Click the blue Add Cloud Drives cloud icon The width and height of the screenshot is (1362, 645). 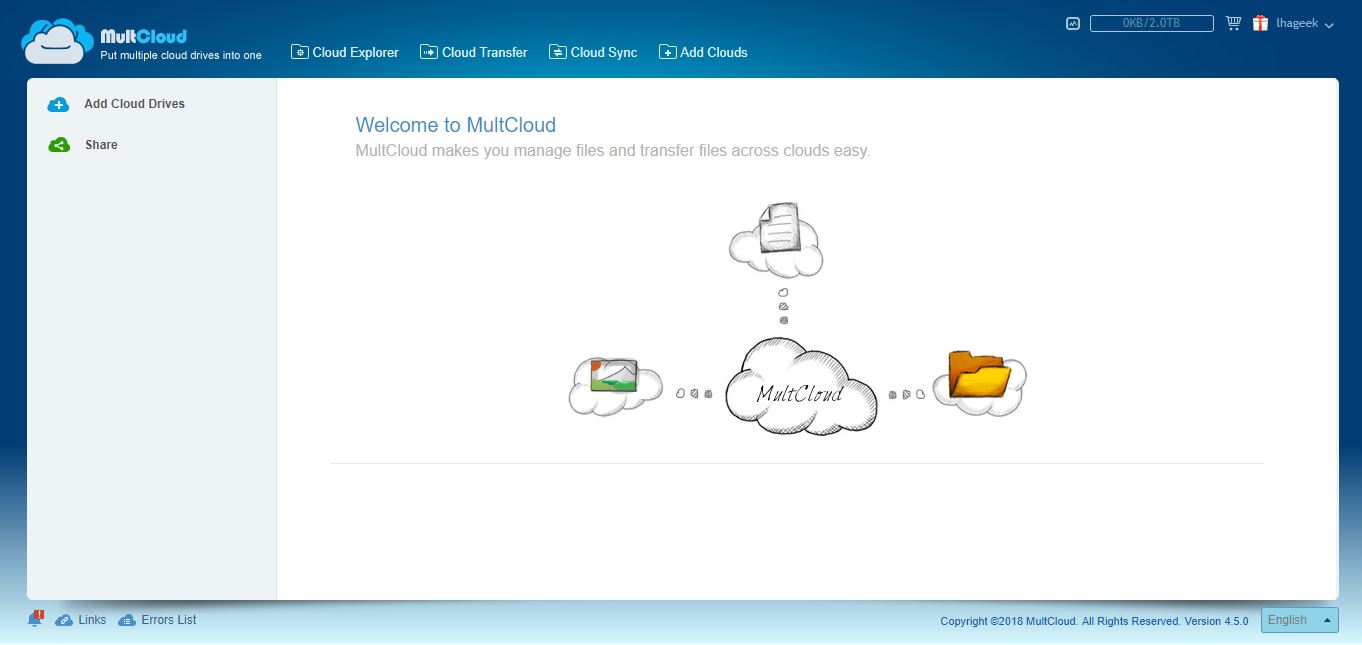[x=59, y=104]
